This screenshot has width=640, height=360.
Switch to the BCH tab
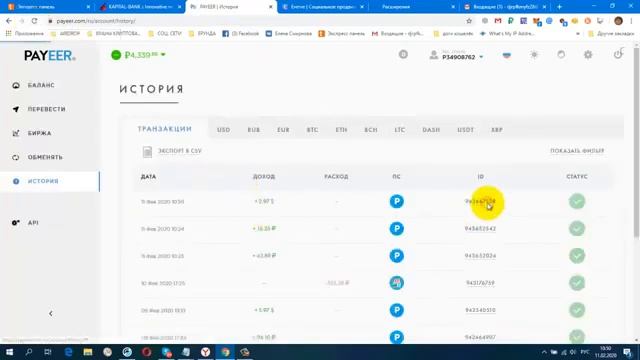coord(371,130)
